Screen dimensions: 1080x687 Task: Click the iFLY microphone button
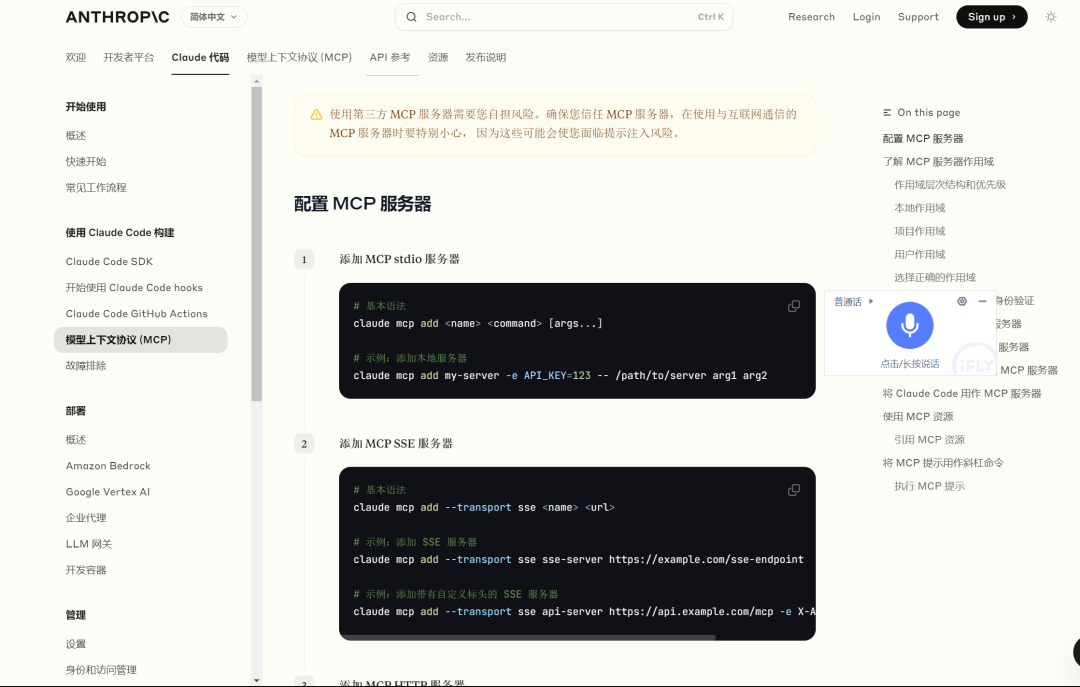[x=910, y=325]
